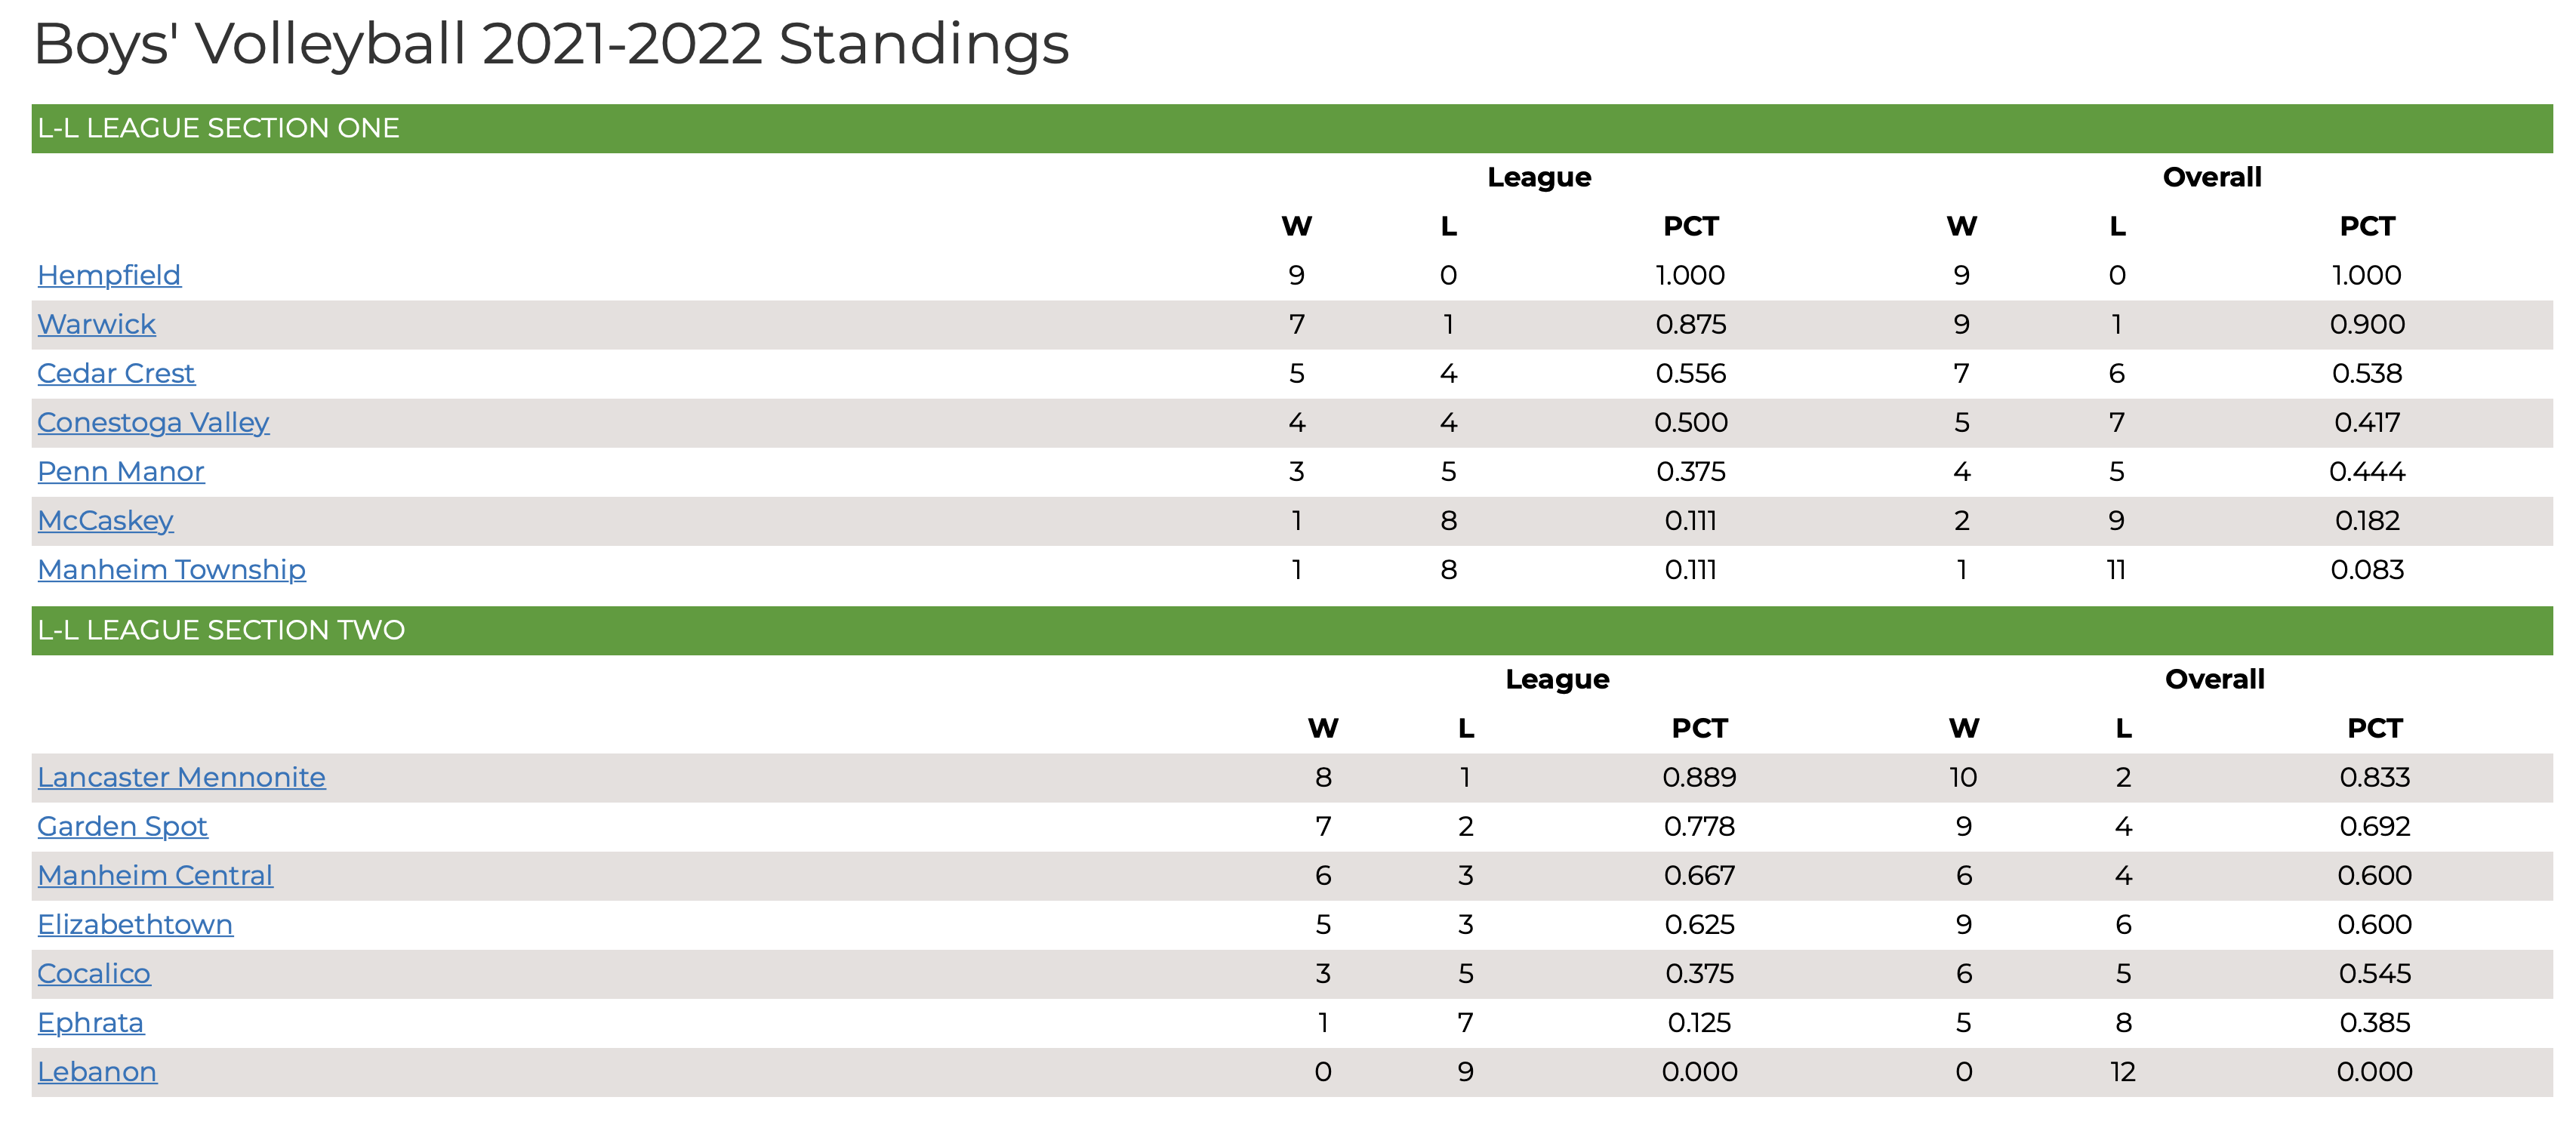
Task: Visit the Penn Manor team link
Action: 121,471
